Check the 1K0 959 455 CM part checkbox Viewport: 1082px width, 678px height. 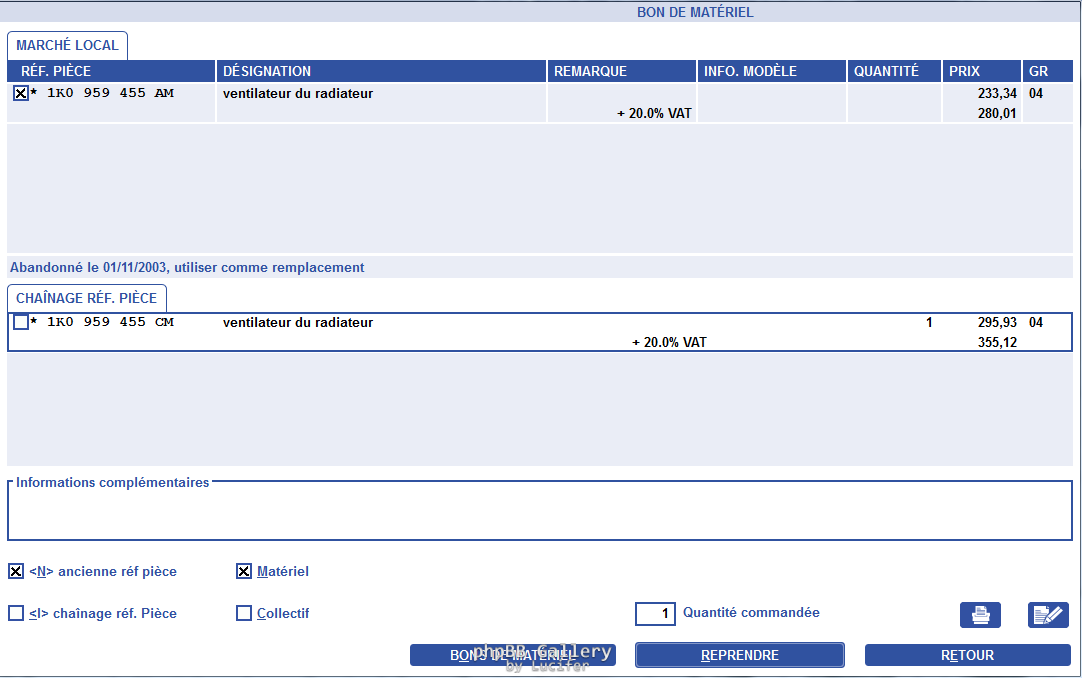click(x=21, y=322)
